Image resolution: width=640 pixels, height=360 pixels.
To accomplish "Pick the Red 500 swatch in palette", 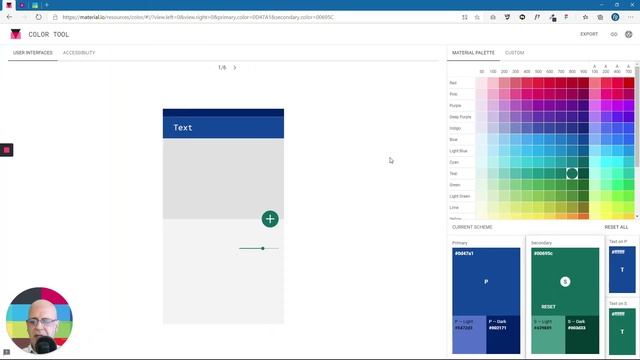I will 538,83.
